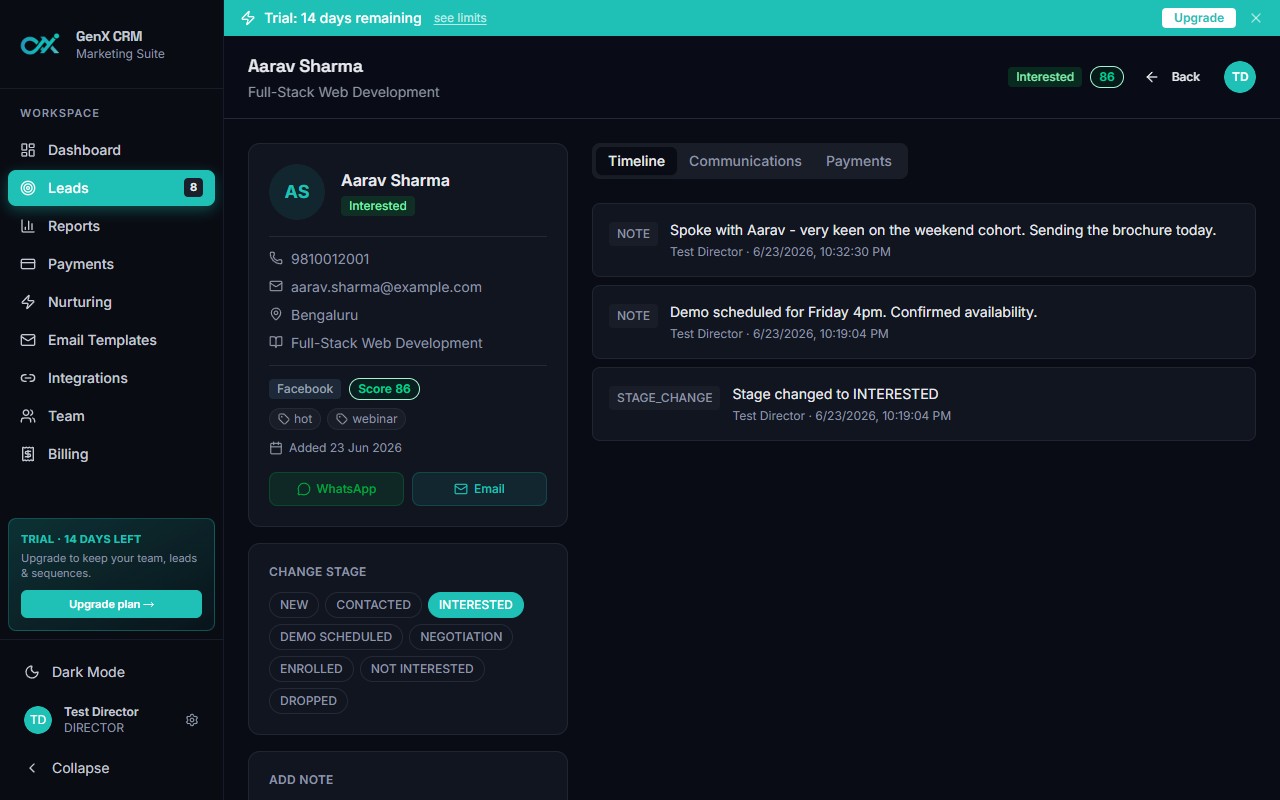Open the Dashboard sidebar item
This screenshot has height=800, width=1280.
tap(111, 150)
